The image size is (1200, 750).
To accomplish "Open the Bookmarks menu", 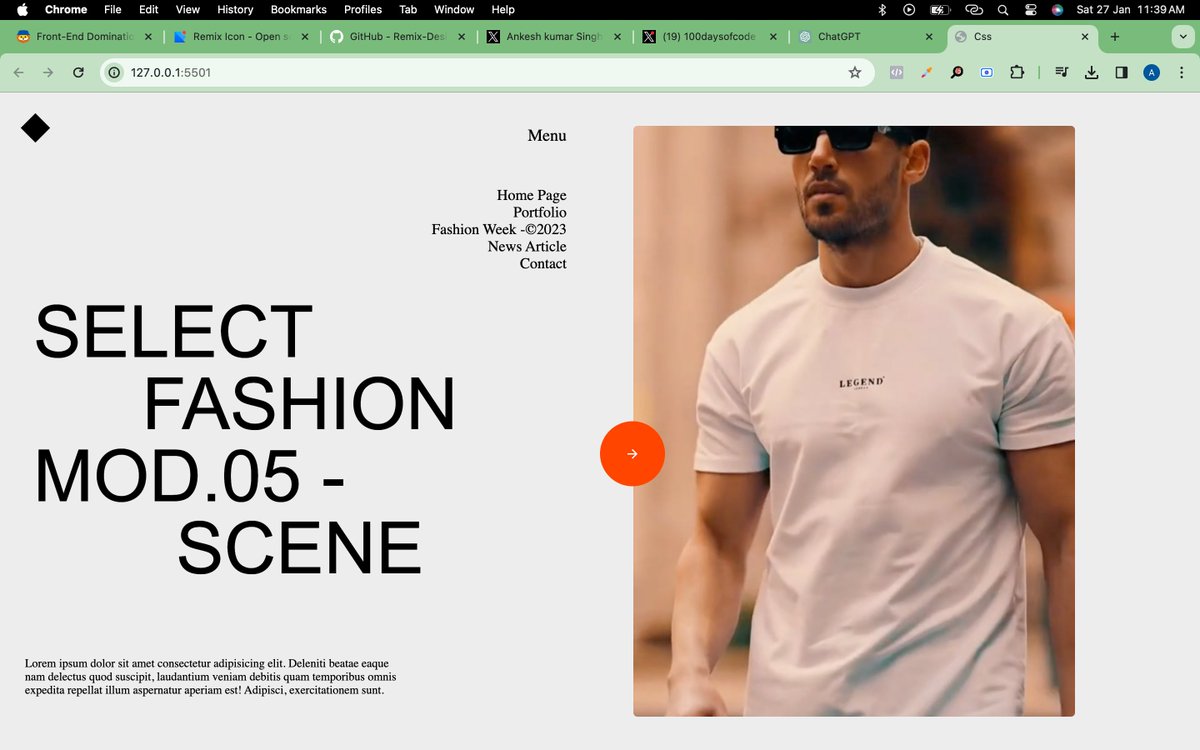I will point(299,9).
